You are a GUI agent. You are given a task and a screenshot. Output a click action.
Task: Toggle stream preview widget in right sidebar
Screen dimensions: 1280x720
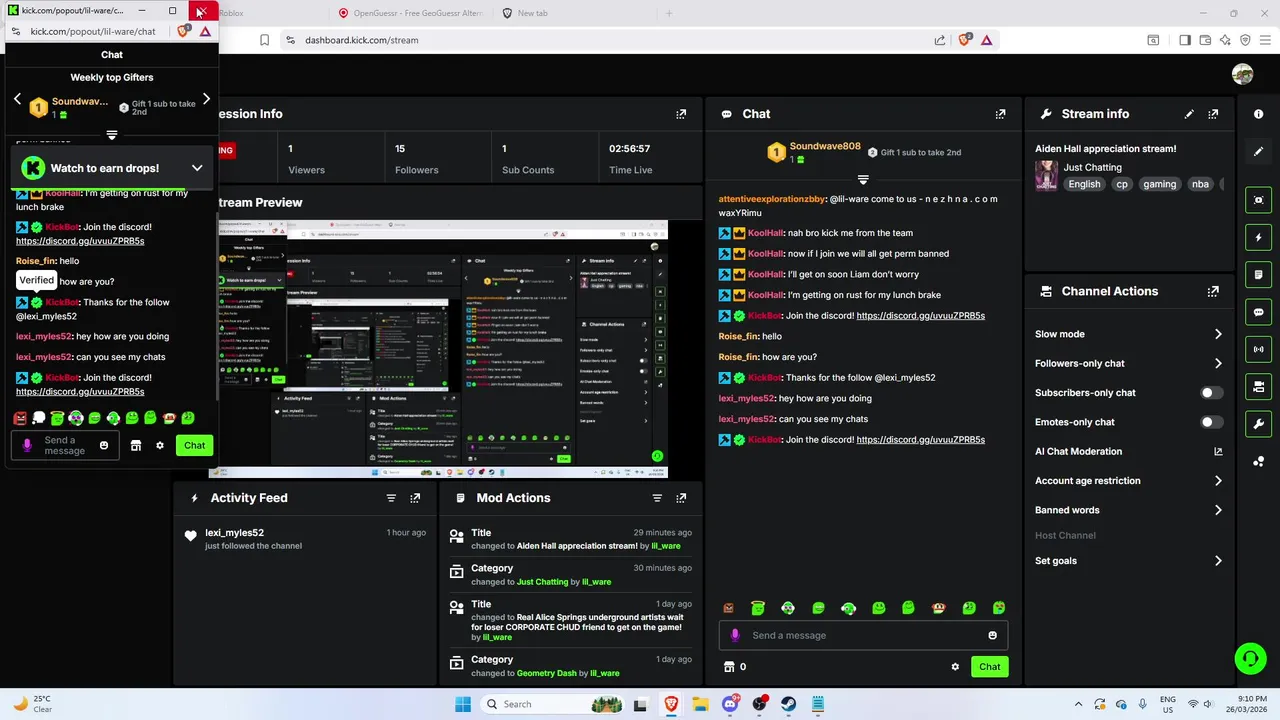pyautogui.click(x=1258, y=200)
